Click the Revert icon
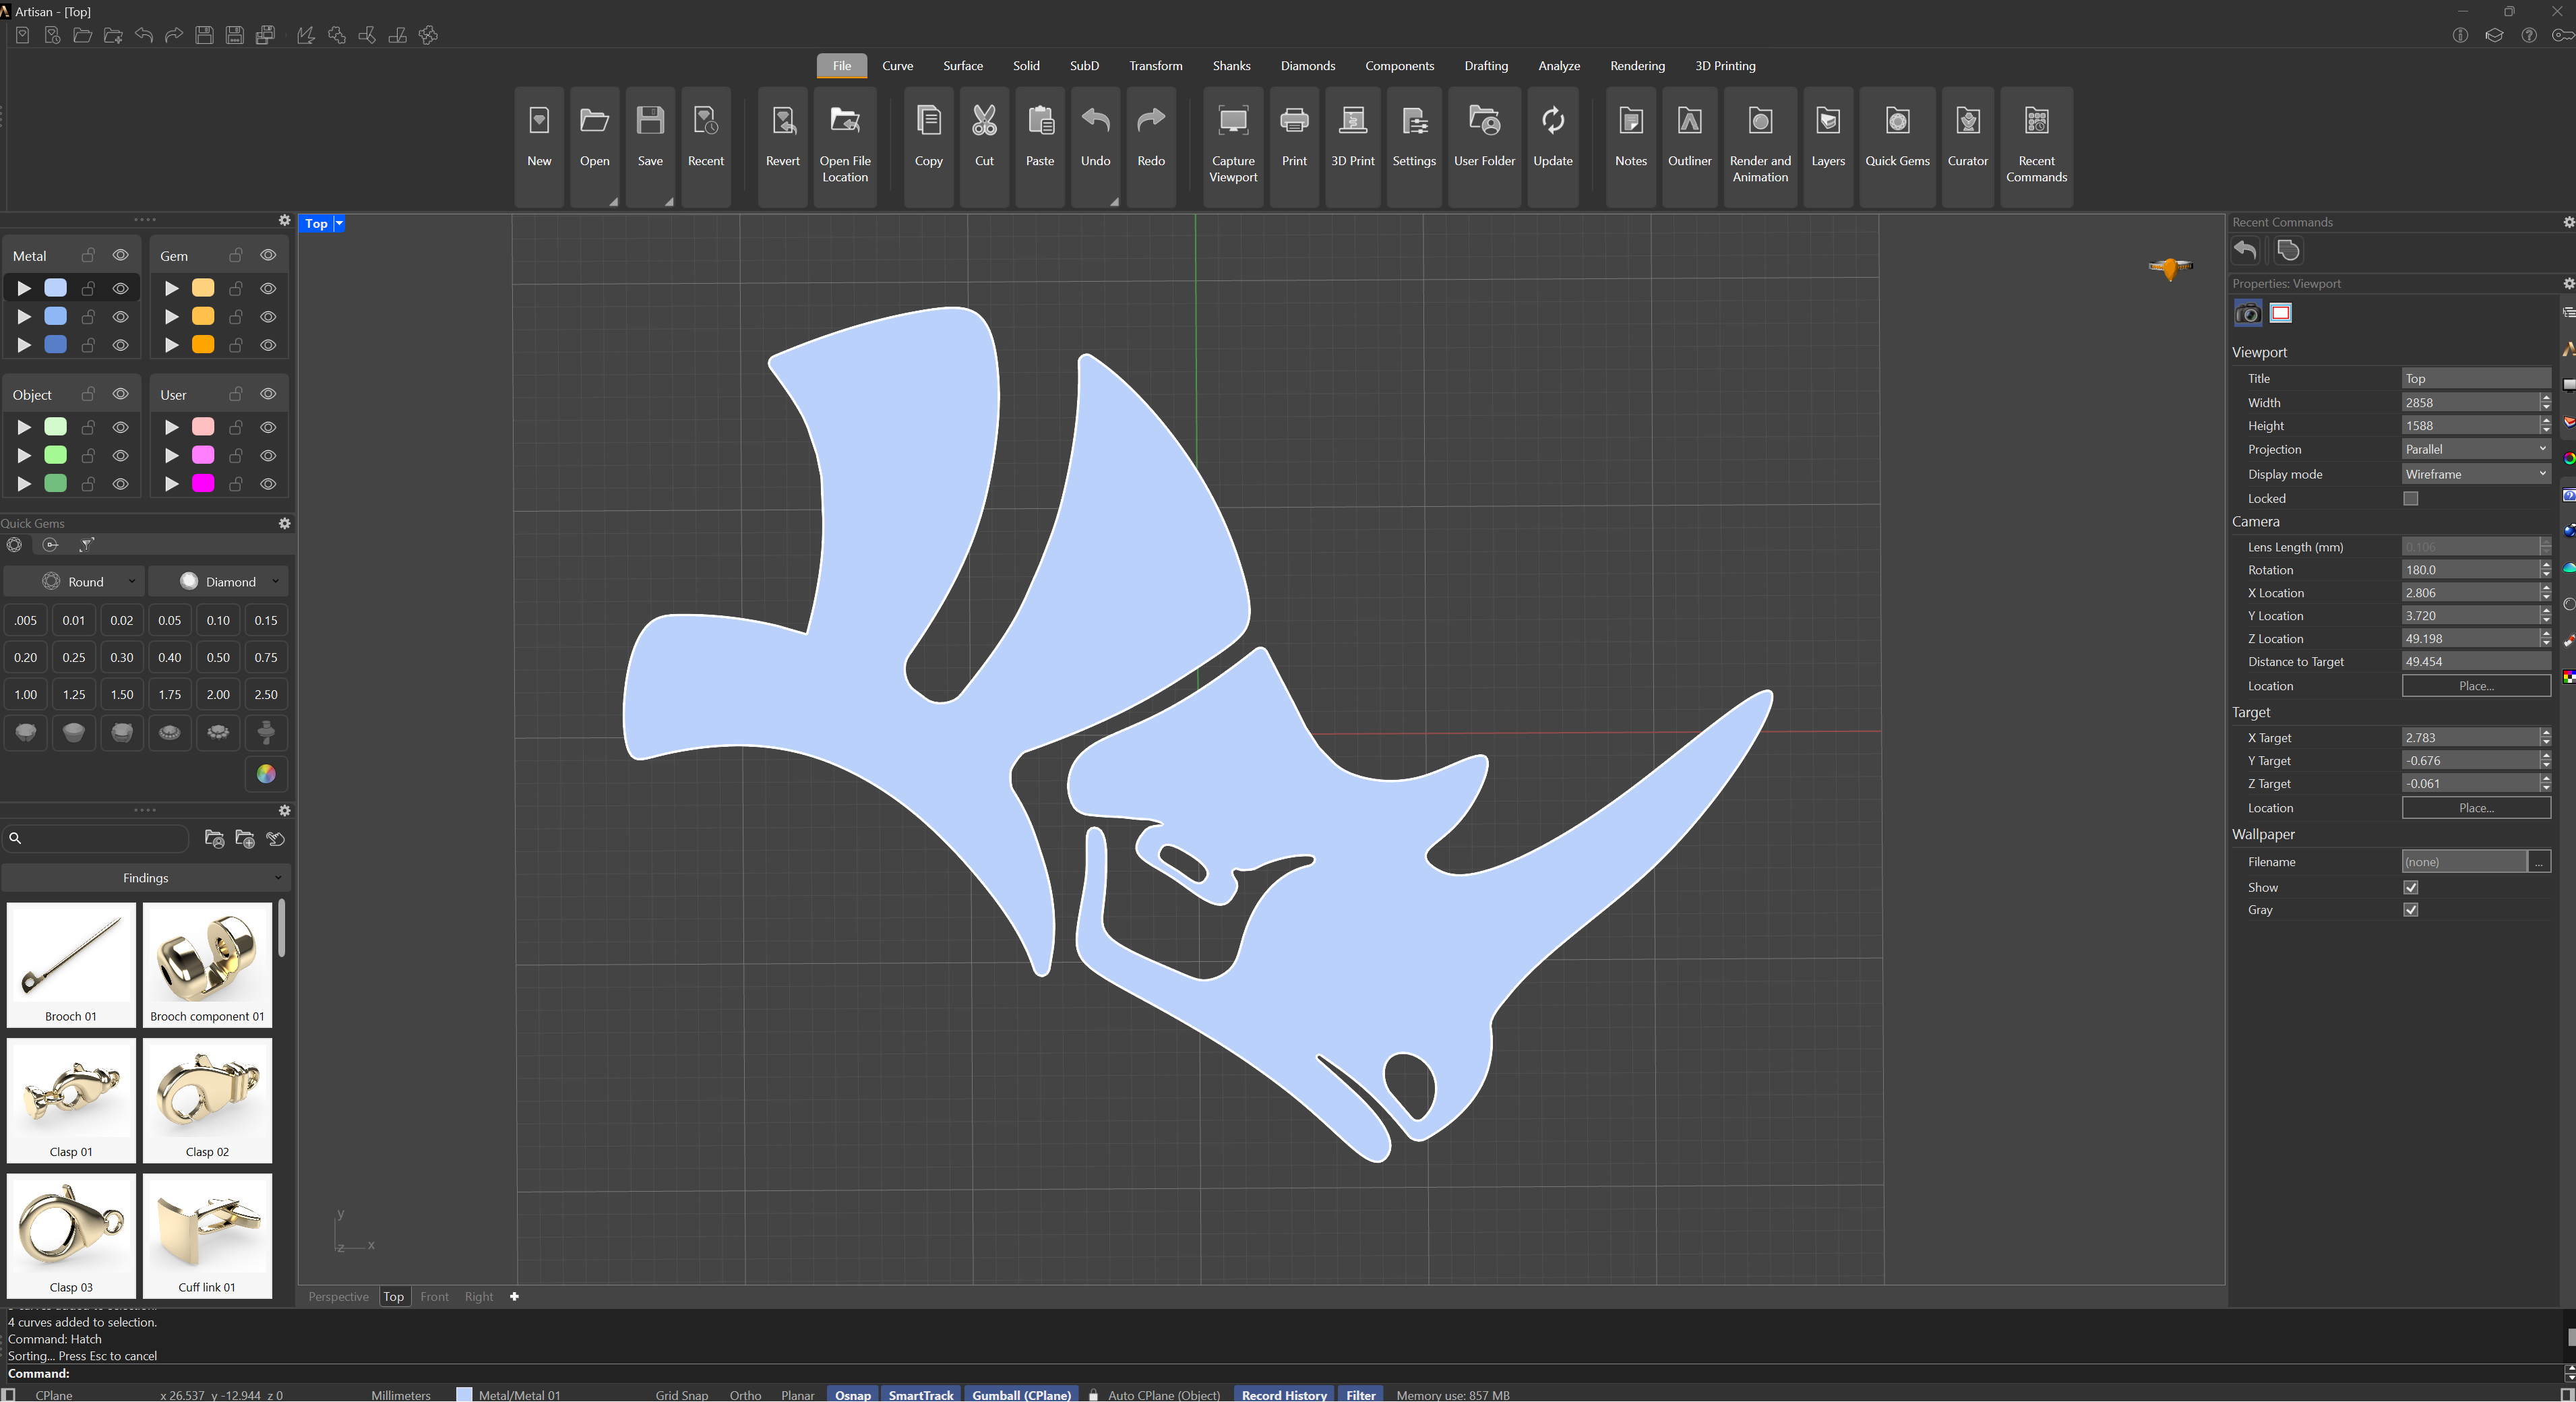Viewport: 2576px width, 1402px height. pos(783,122)
